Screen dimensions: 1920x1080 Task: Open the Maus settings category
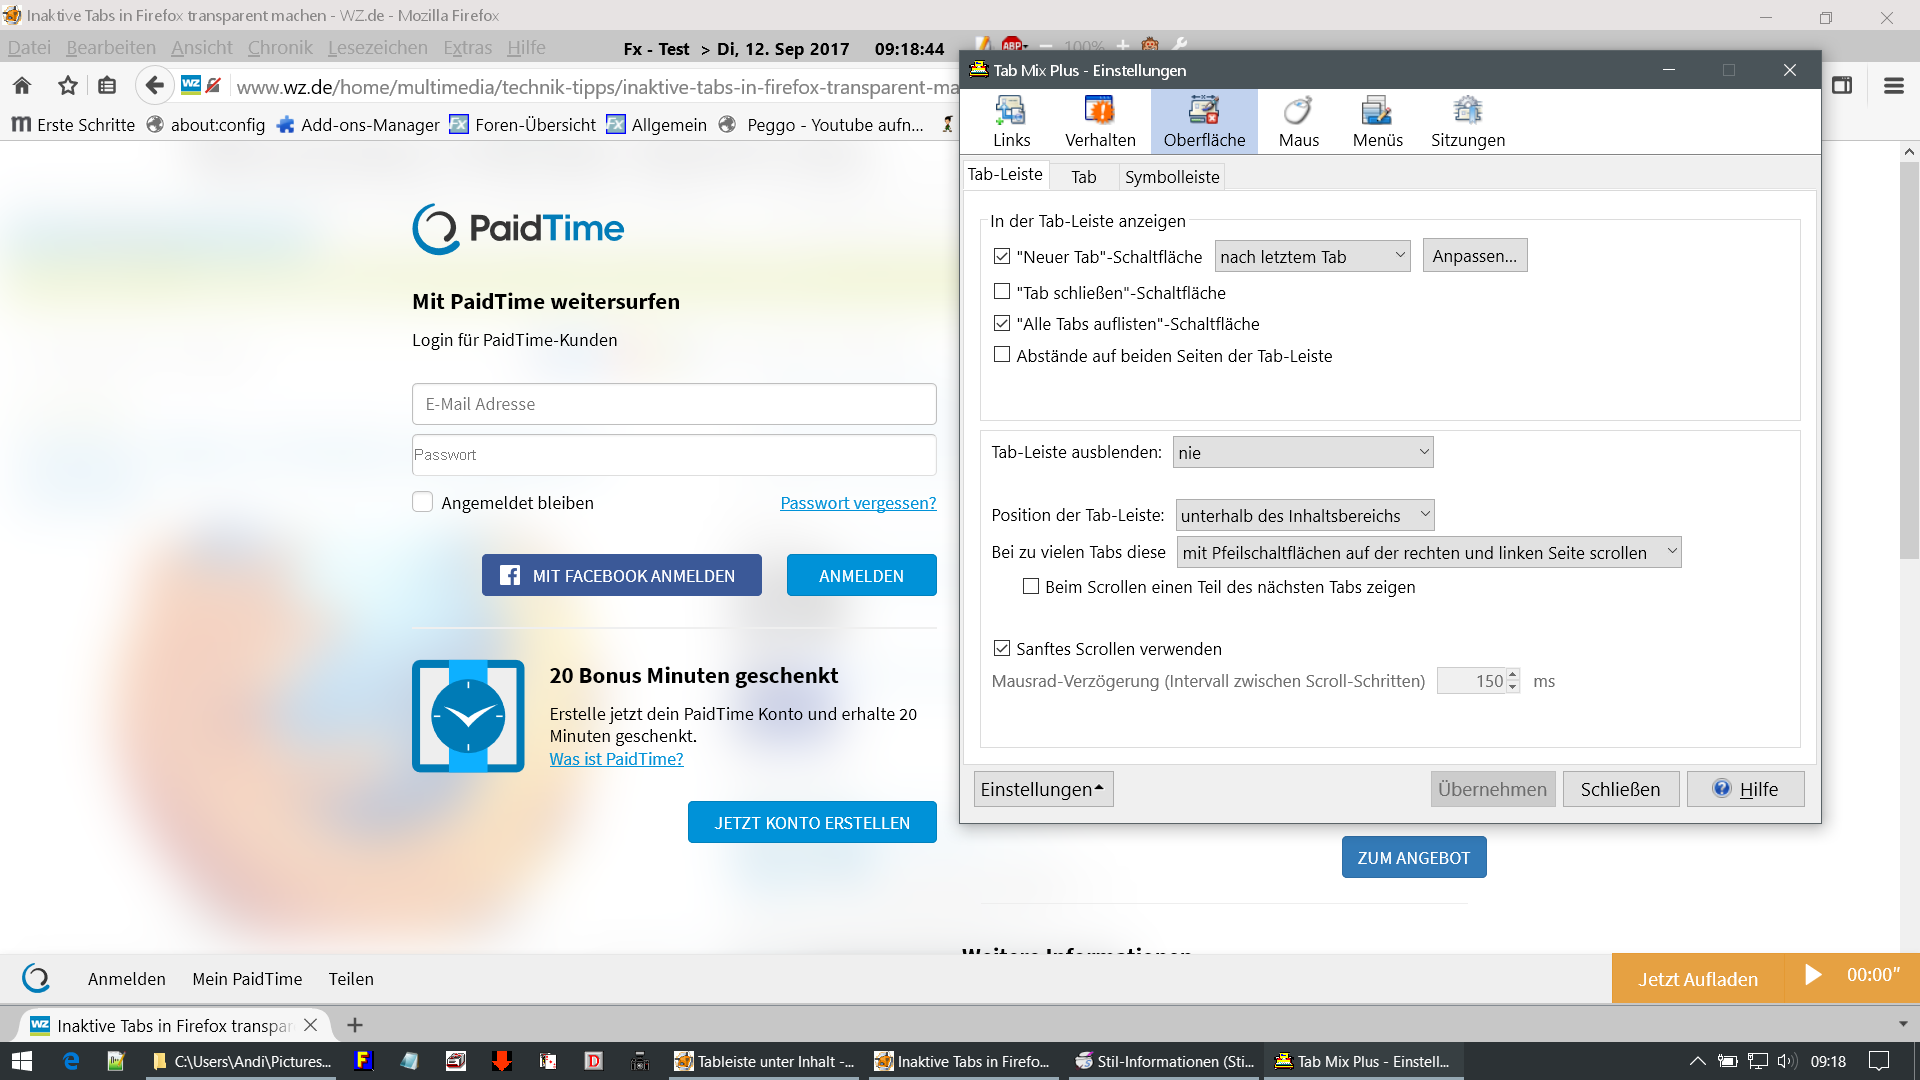coord(1298,121)
